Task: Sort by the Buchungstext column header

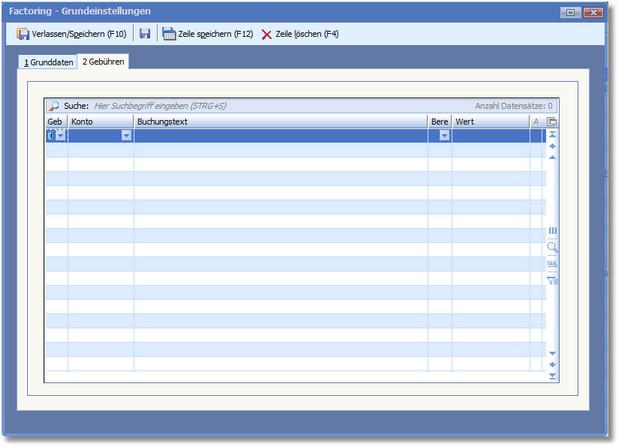Action: 280,122
